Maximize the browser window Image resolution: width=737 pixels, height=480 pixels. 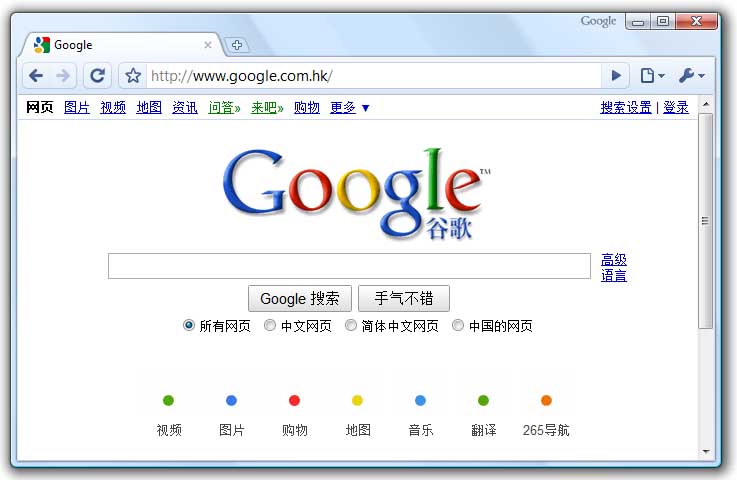[663, 22]
